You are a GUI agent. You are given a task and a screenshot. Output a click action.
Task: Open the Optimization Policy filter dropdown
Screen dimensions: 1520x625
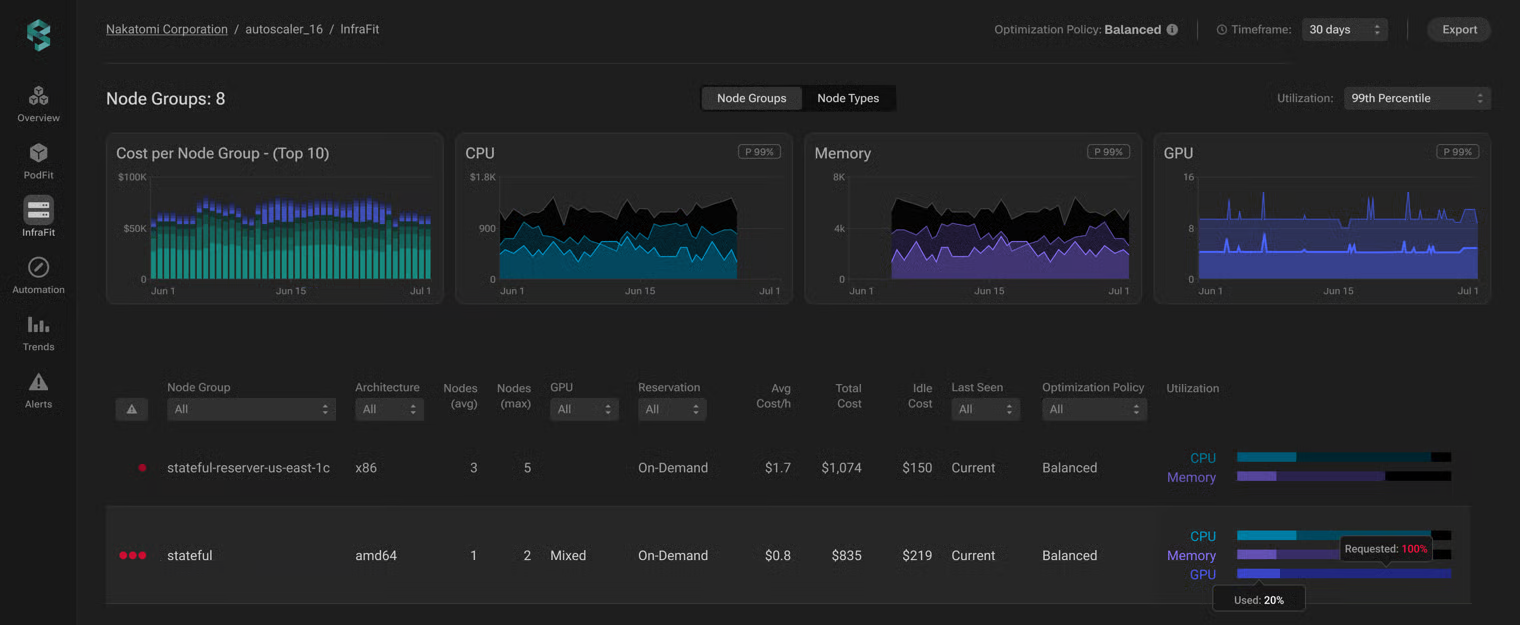point(1094,409)
